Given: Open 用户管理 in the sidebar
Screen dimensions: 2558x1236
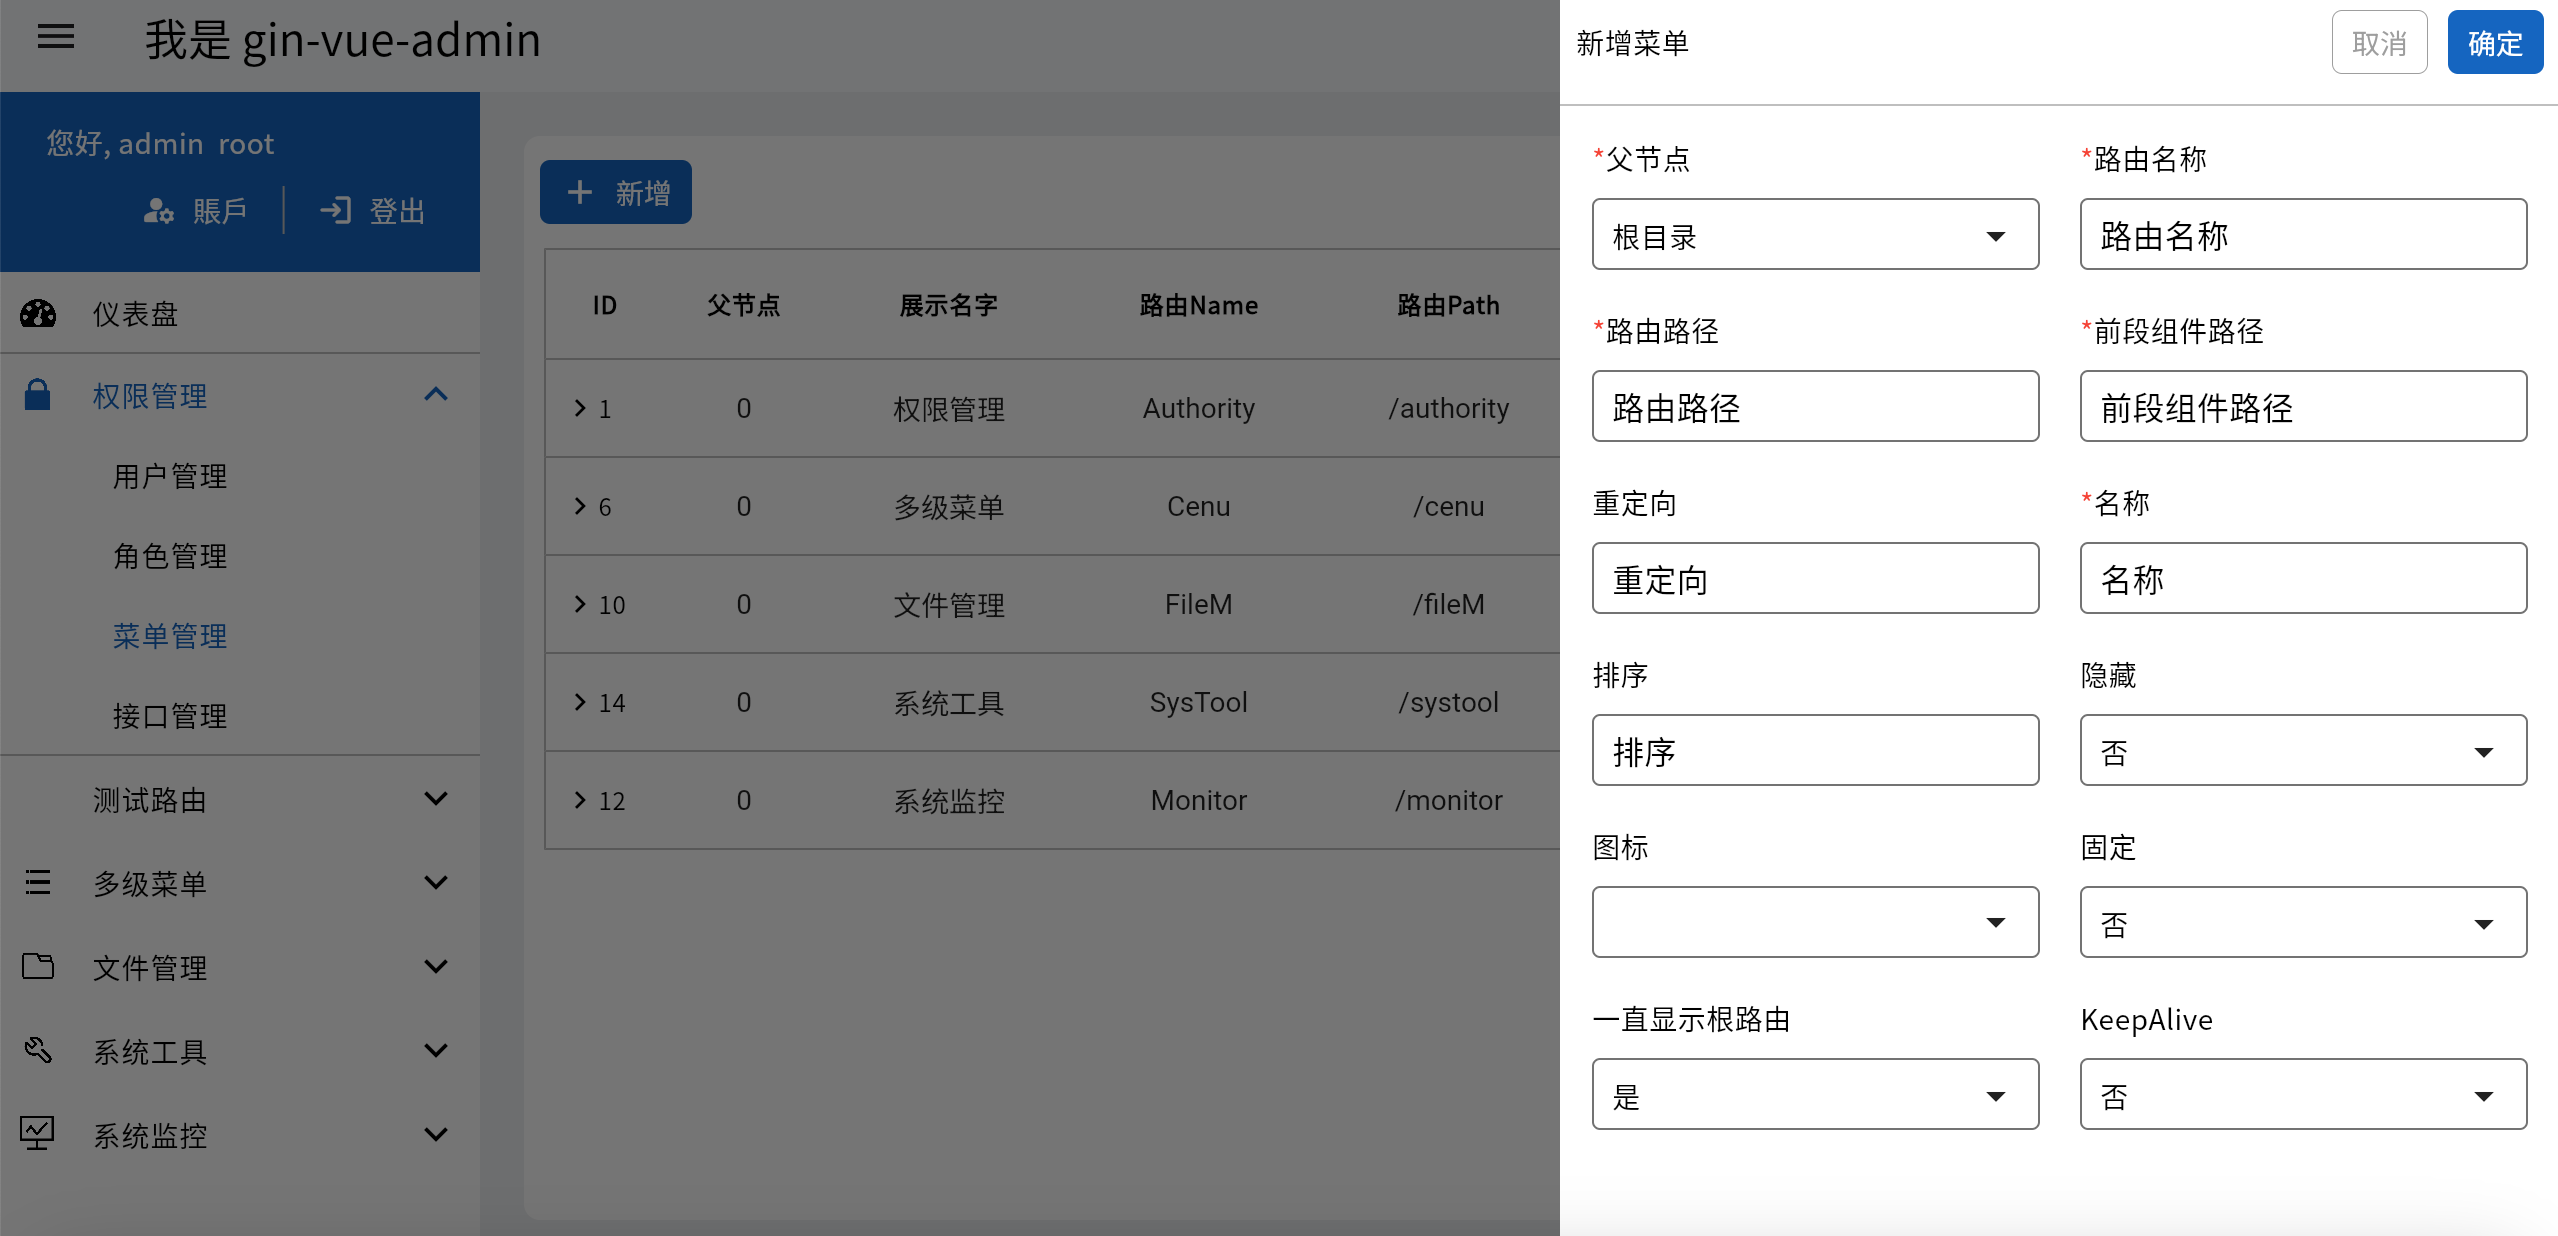Looking at the screenshot, I should [x=170, y=476].
